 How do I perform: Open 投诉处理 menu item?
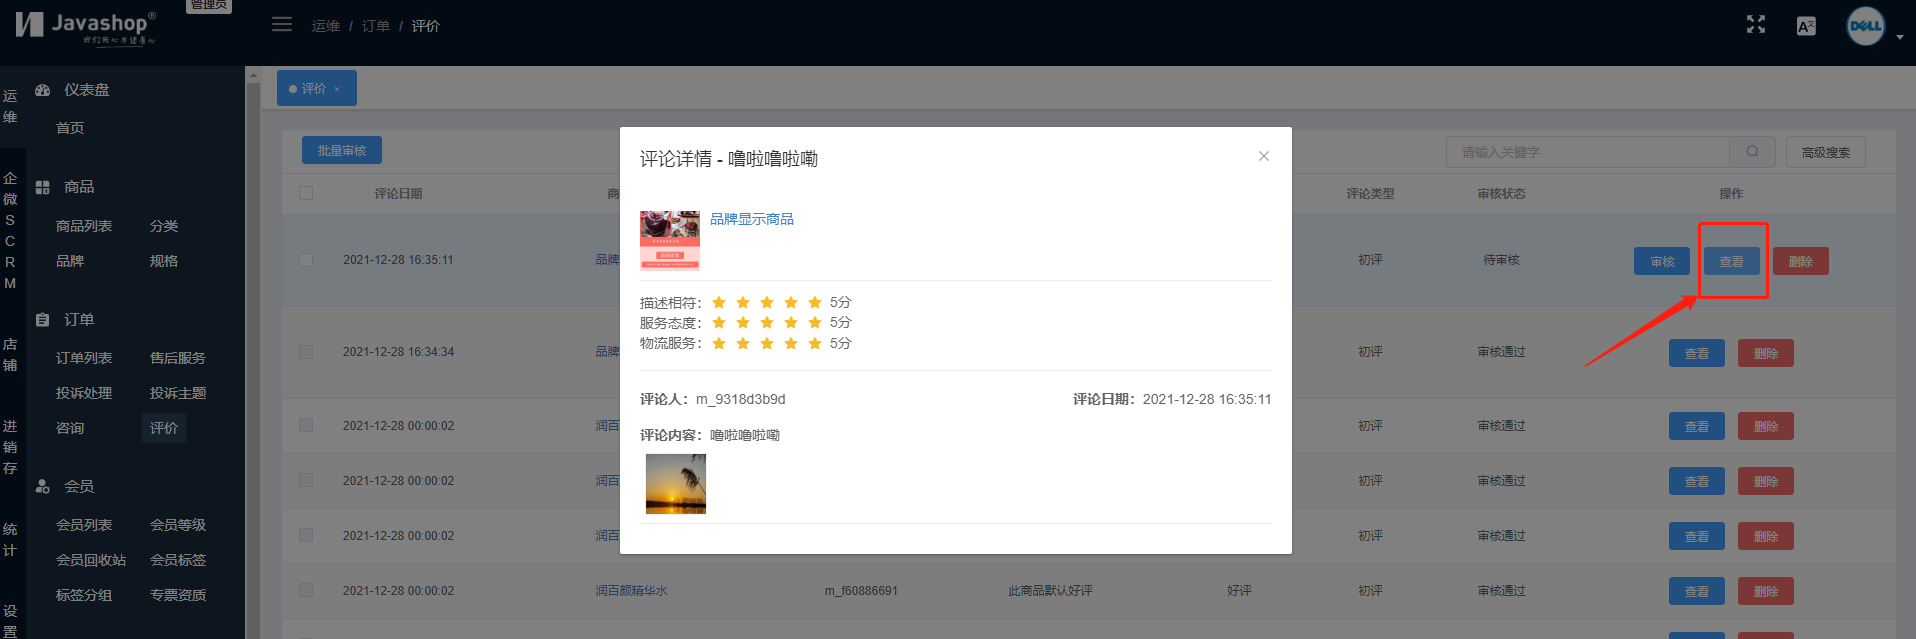84,393
